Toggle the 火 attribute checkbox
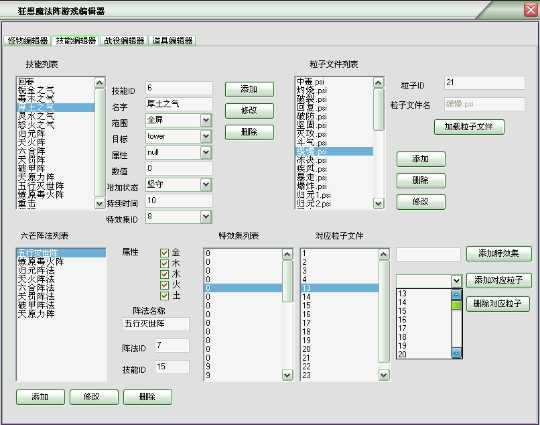This screenshot has height=425, width=540. (x=164, y=285)
